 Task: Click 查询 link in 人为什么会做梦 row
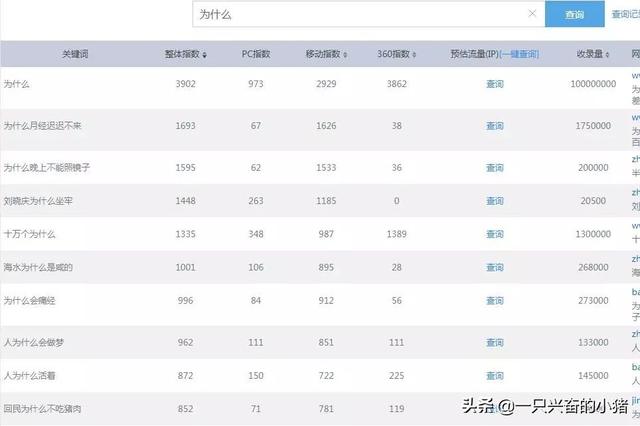(495, 343)
